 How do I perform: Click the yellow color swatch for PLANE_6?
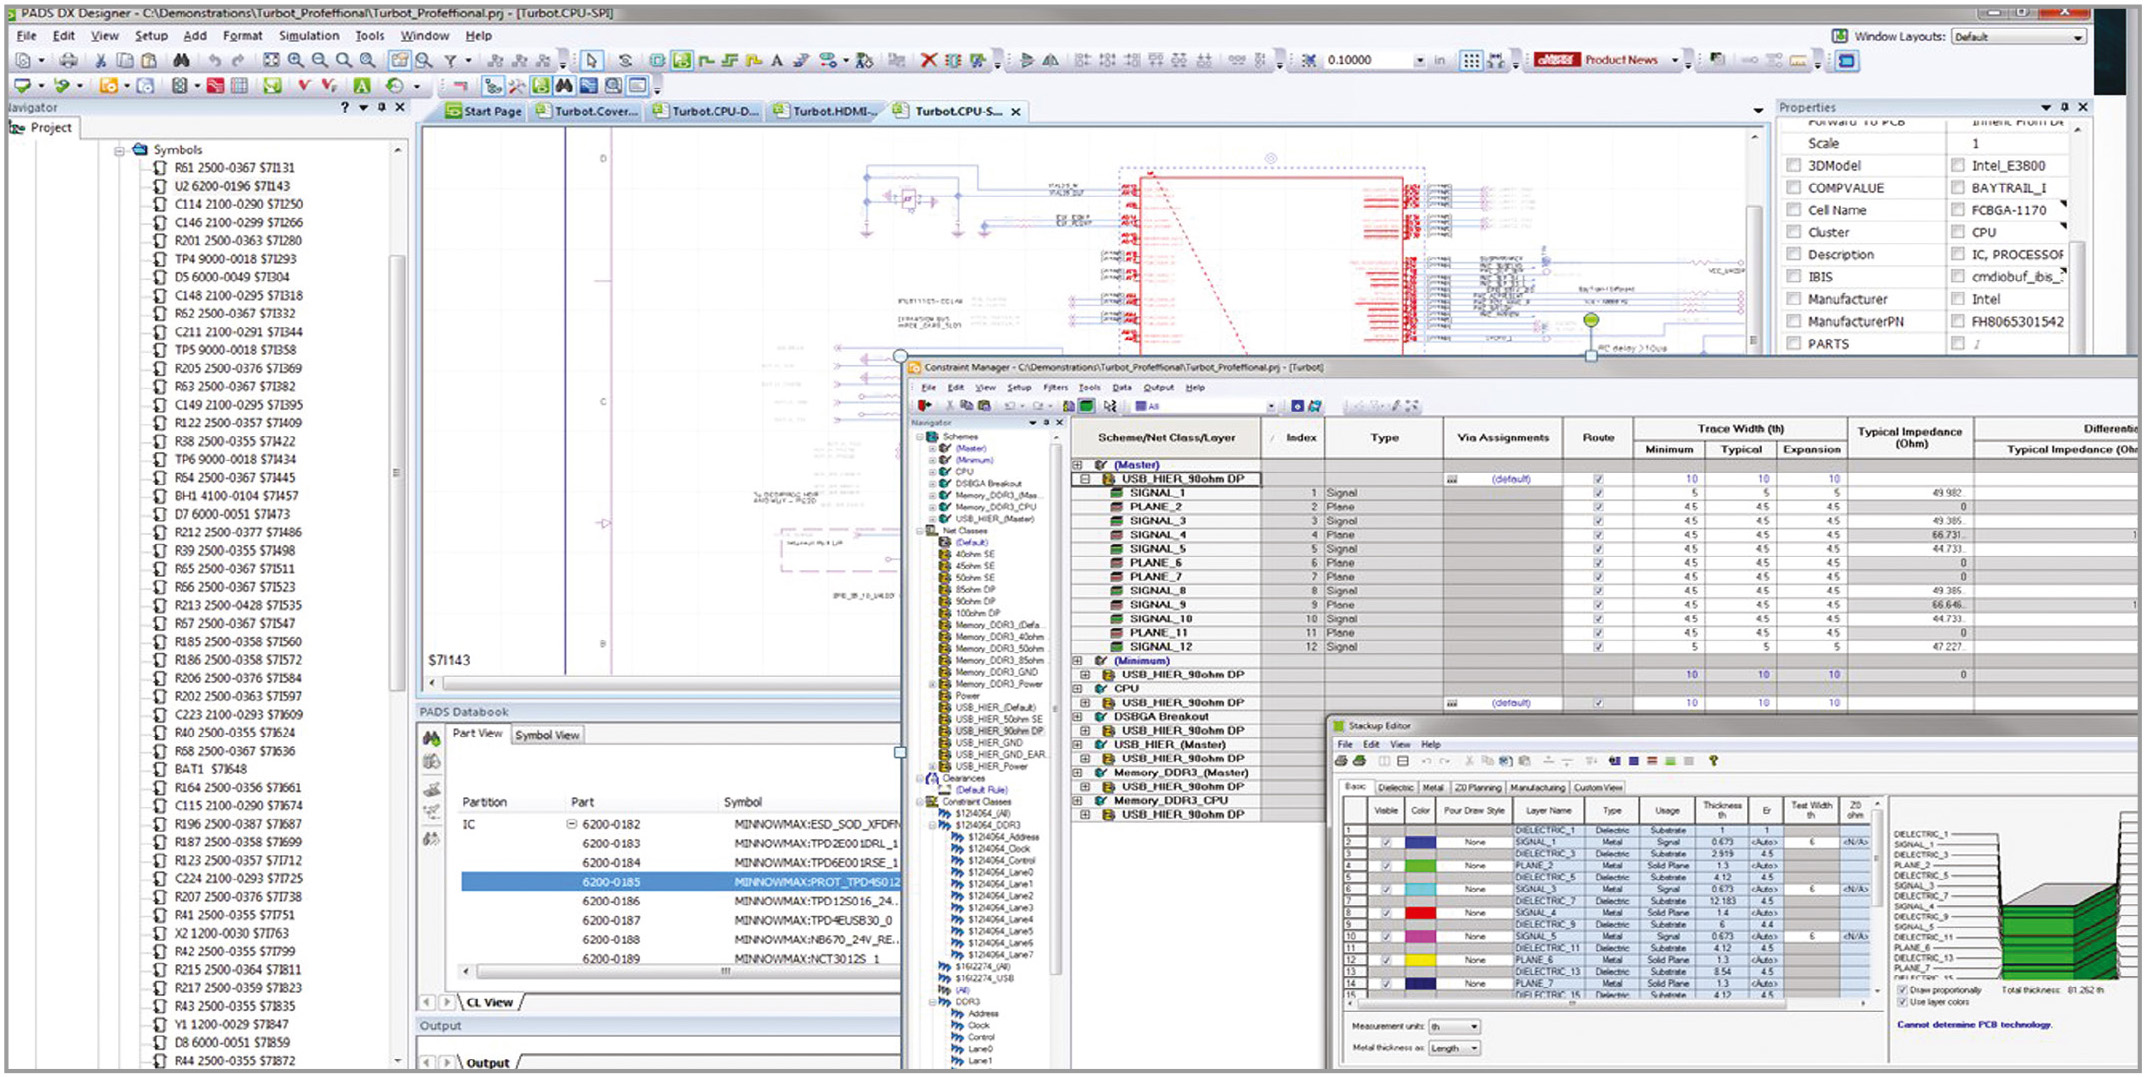coord(1420,960)
